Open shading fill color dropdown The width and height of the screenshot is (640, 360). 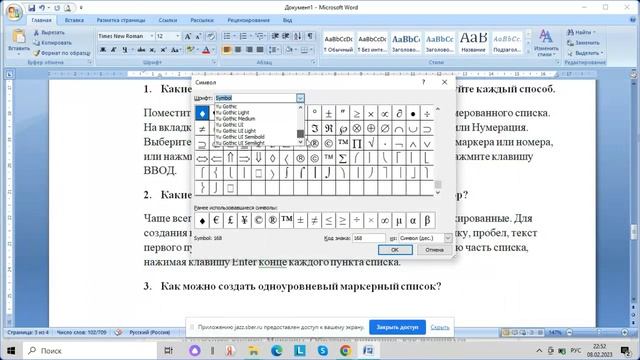pos(296,50)
